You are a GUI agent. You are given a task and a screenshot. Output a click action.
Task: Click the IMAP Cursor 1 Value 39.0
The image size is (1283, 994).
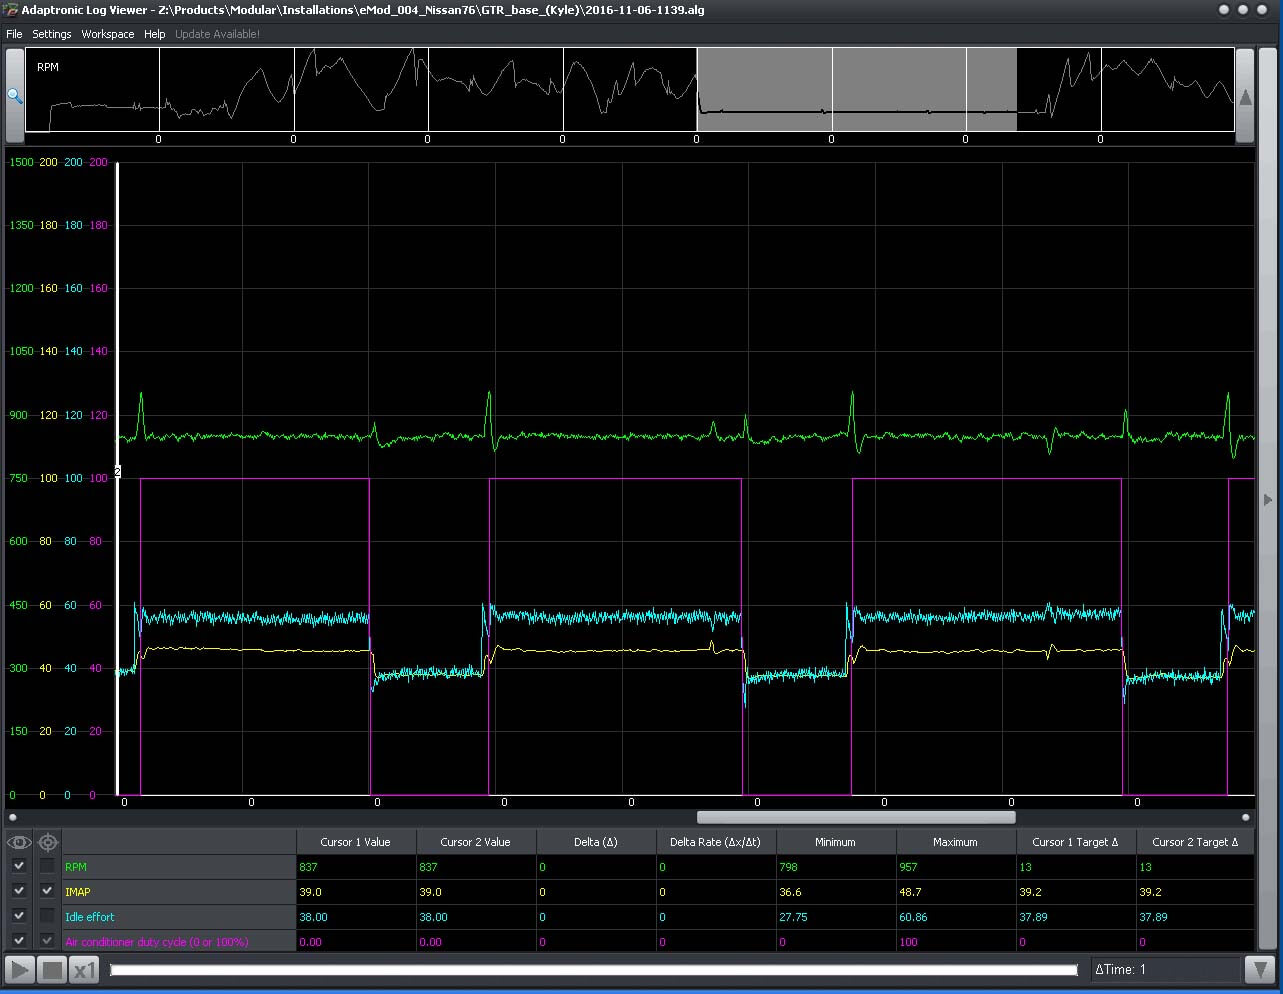tap(310, 892)
